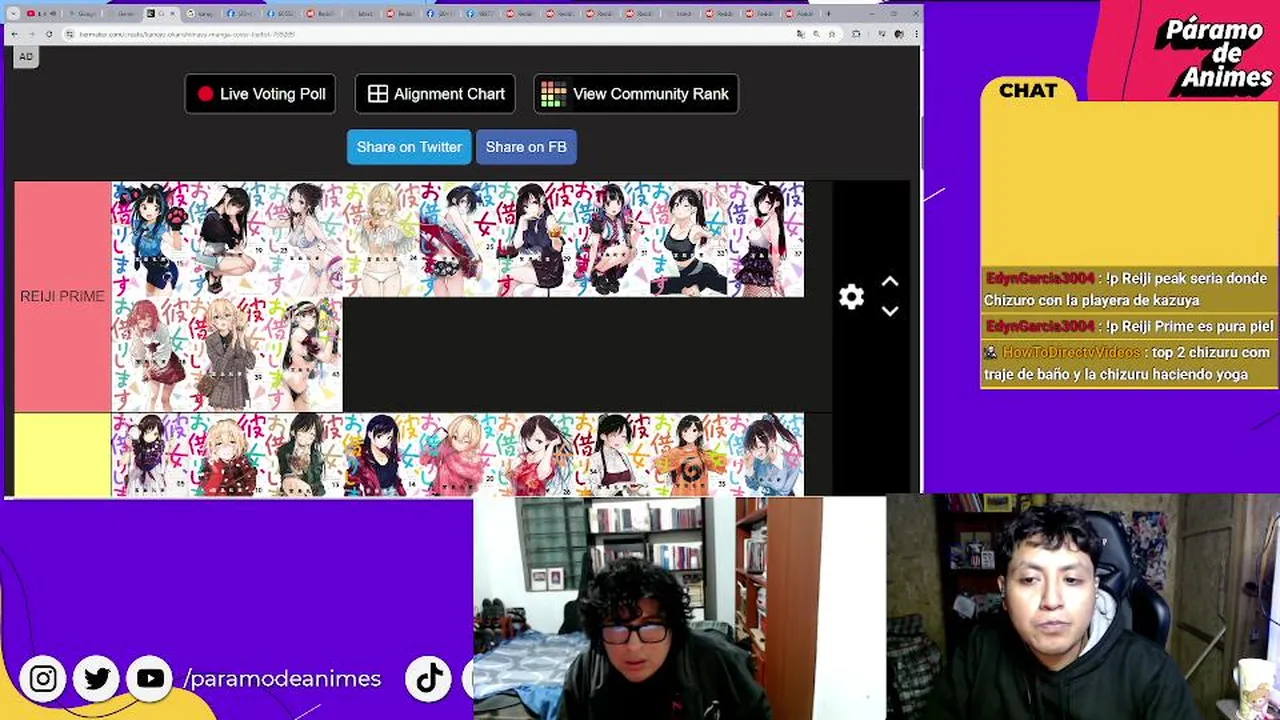The height and width of the screenshot is (720, 1280).
Task: Switch to the Google tab next to YouTube
Action: [x=82, y=14]
